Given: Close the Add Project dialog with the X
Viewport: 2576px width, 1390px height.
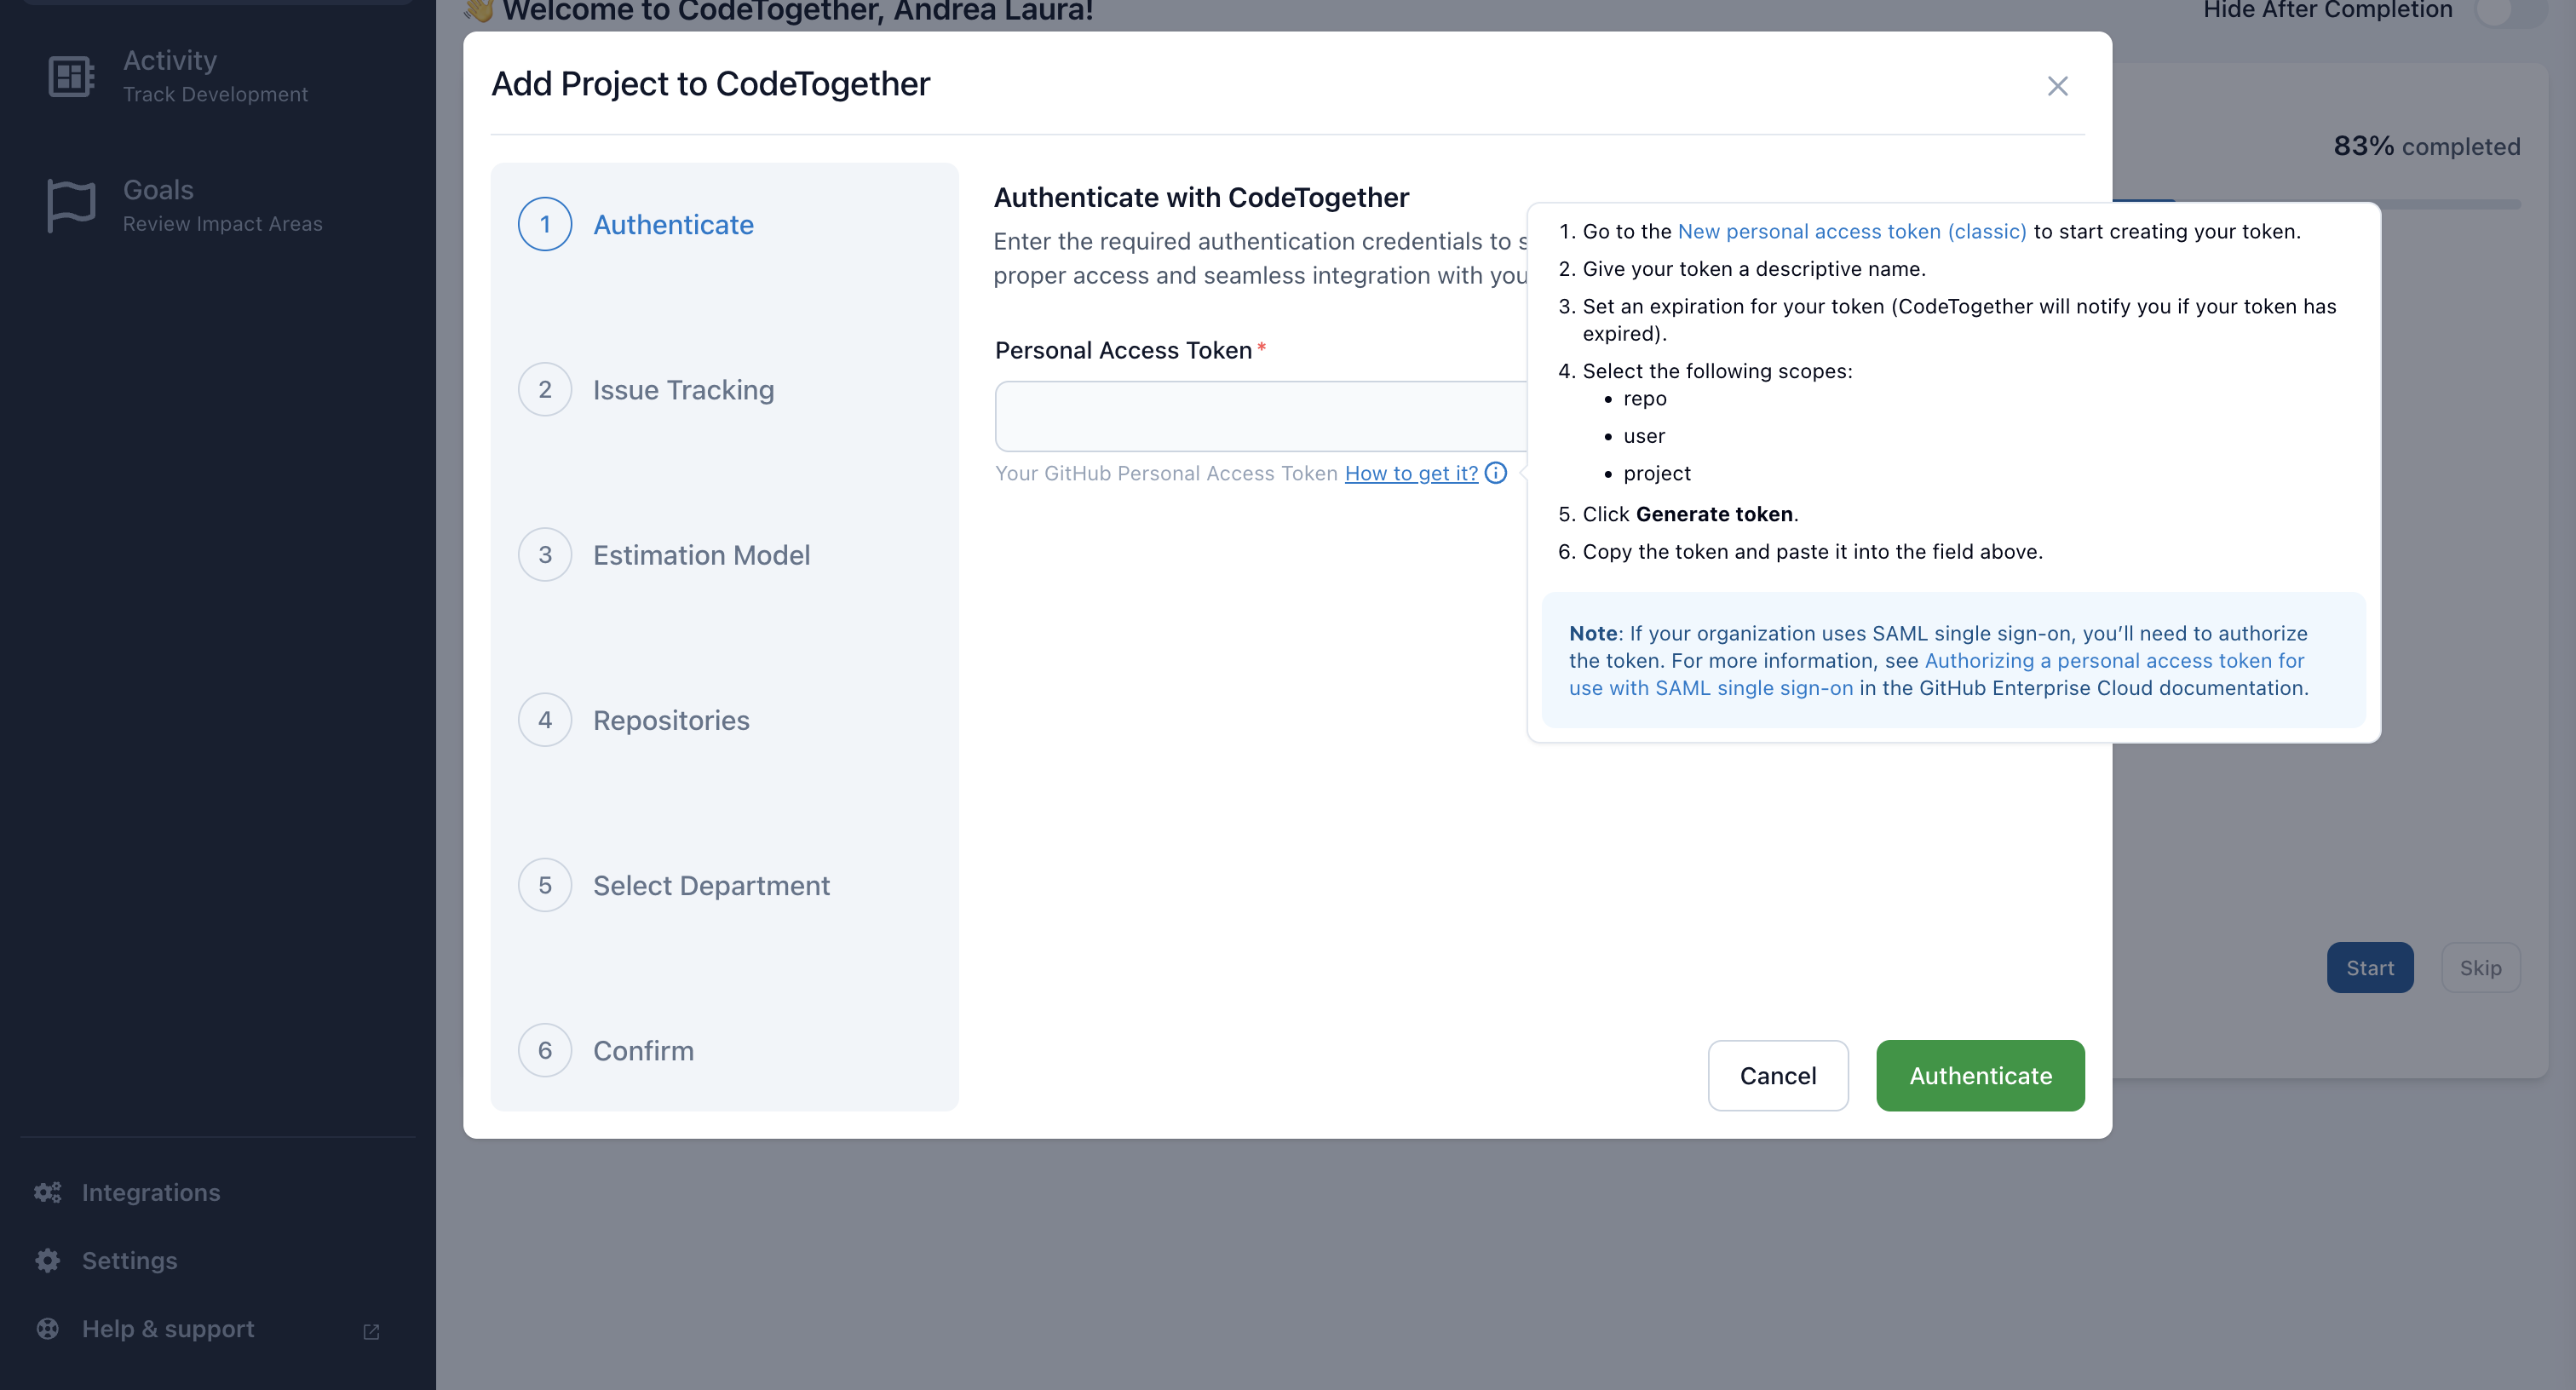Looking at the screenshot, I should coord(2057,86).
